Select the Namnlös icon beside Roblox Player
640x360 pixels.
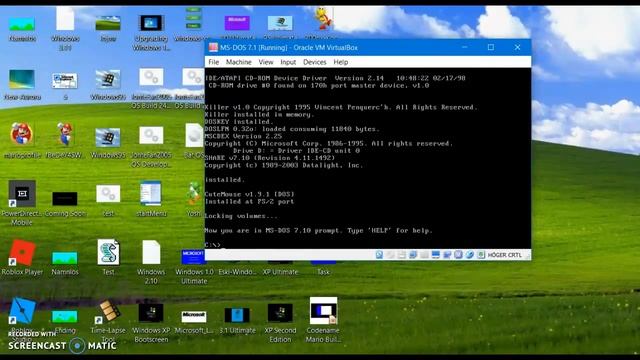65,263
